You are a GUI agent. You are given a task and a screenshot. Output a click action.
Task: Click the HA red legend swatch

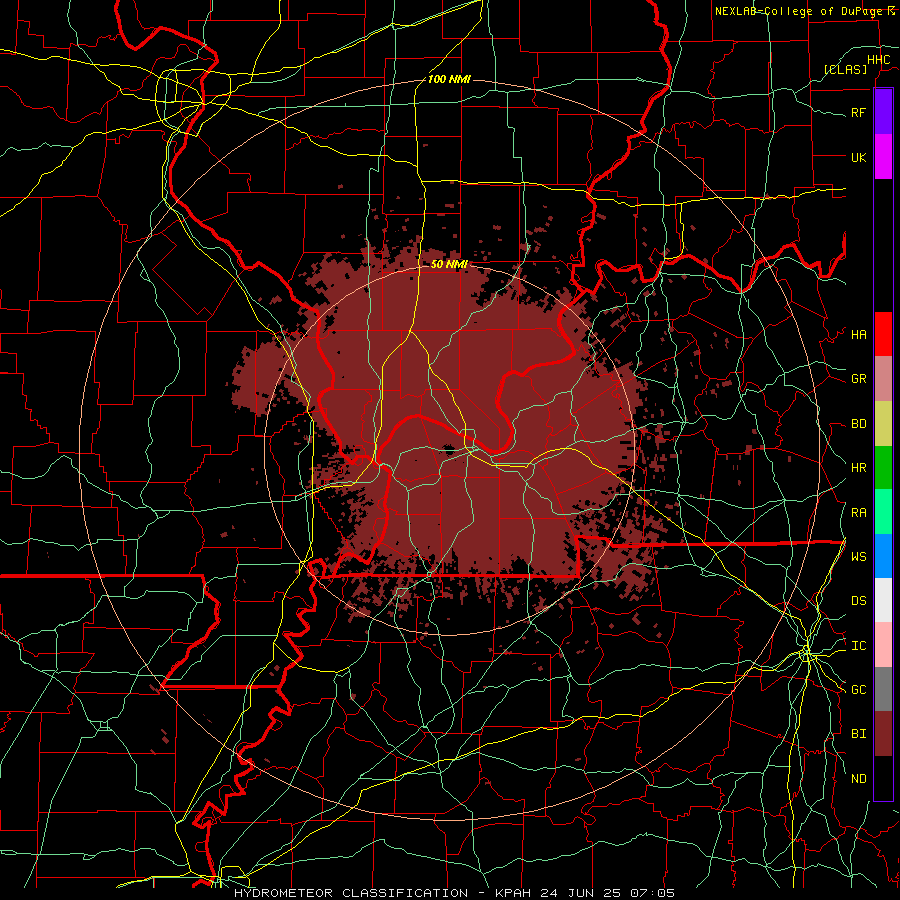883,334
